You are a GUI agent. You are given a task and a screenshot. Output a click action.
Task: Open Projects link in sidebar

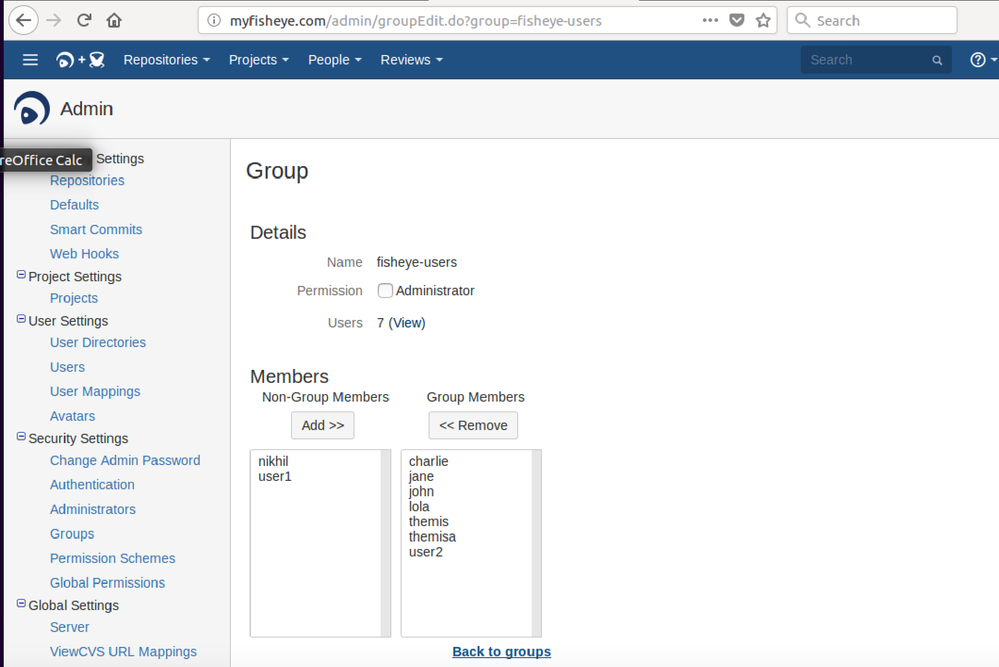pyautogui.click(x=74, y=298)
